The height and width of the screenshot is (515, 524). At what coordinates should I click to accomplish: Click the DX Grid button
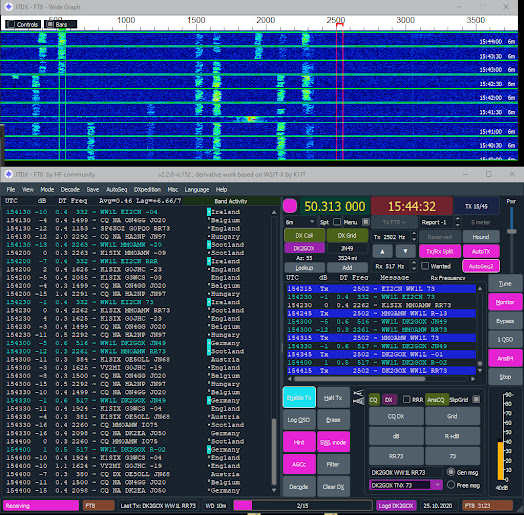347,235
